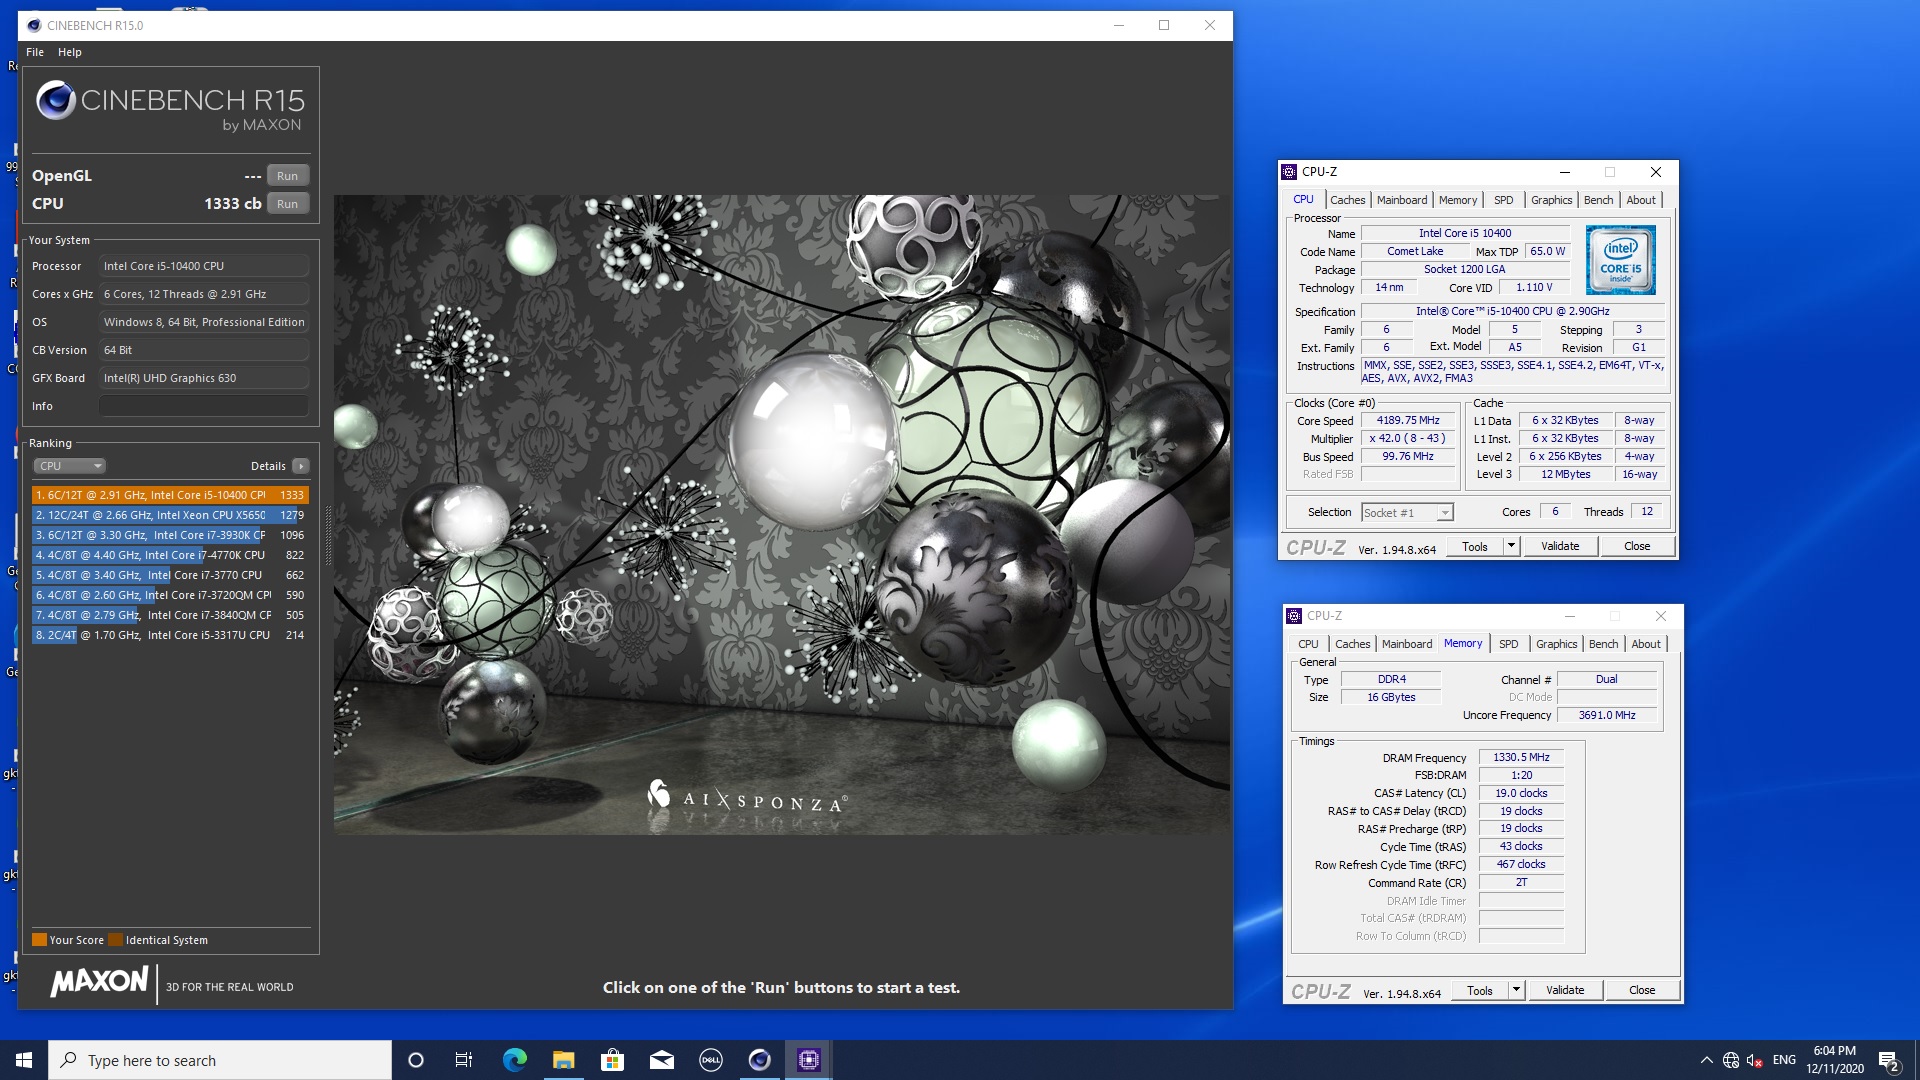Click Close button in upper CPU-Z window
Image resolution: width=1920 pixels, height=1080 pixels.
coord(1637,547)
